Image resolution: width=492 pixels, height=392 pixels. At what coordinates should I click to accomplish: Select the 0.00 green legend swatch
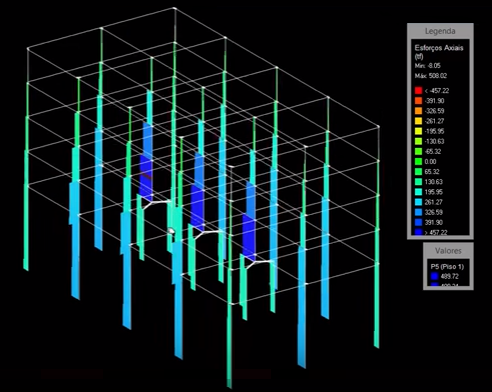coord(418,162)
